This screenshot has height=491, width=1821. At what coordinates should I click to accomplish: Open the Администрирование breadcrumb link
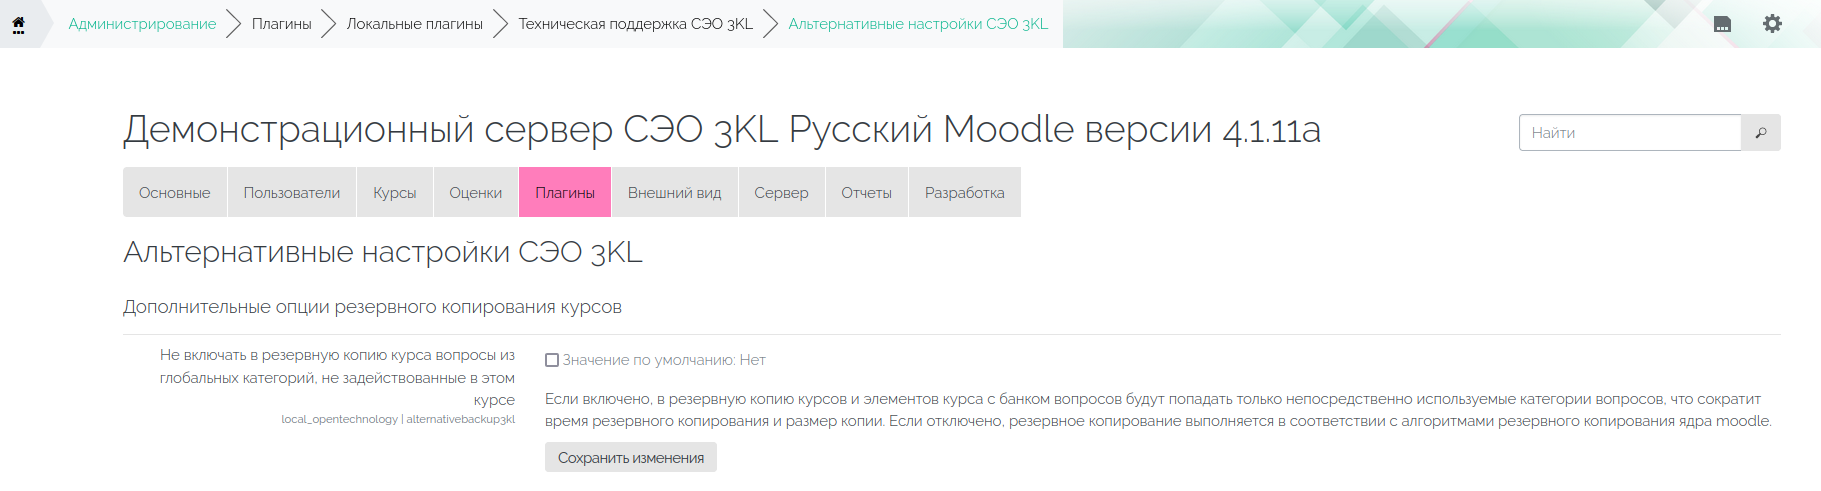142,24
